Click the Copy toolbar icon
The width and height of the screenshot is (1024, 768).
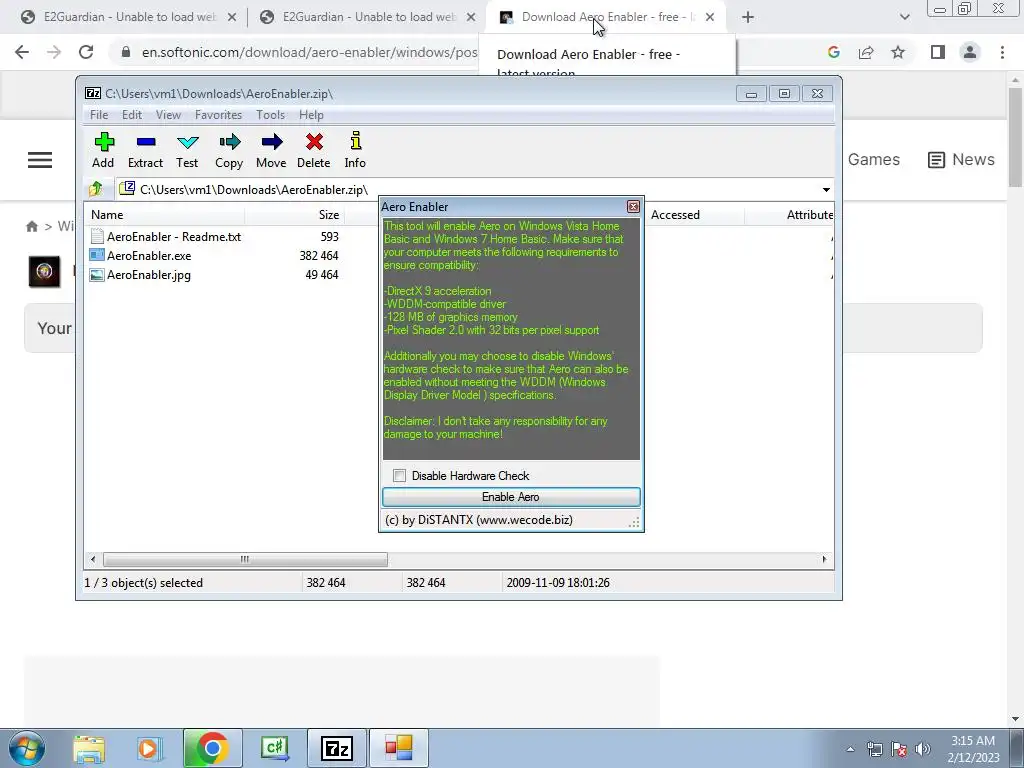[229, 150]
